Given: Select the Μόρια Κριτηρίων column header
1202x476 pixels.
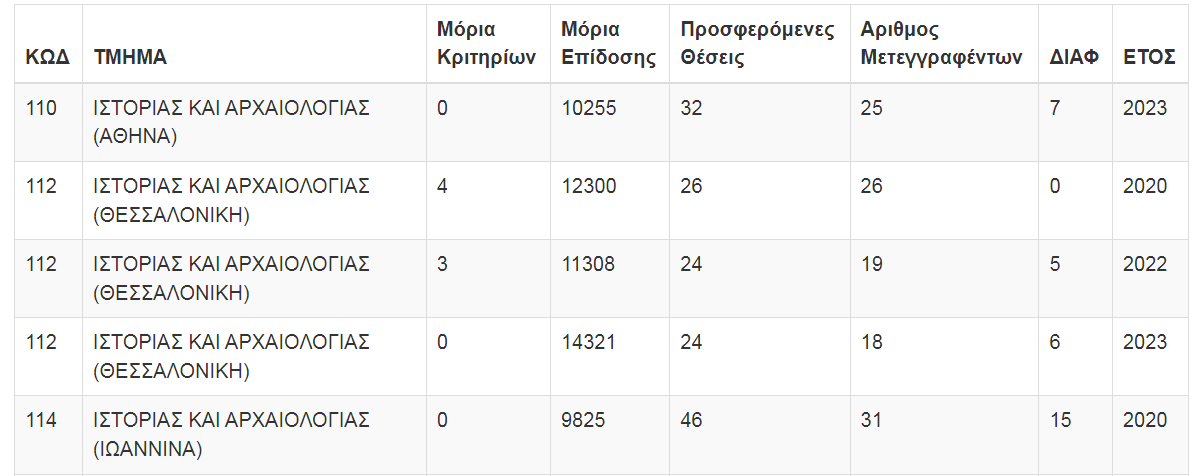Looking at the screenshot, I should pyautogui.click(x=481, y=43).
